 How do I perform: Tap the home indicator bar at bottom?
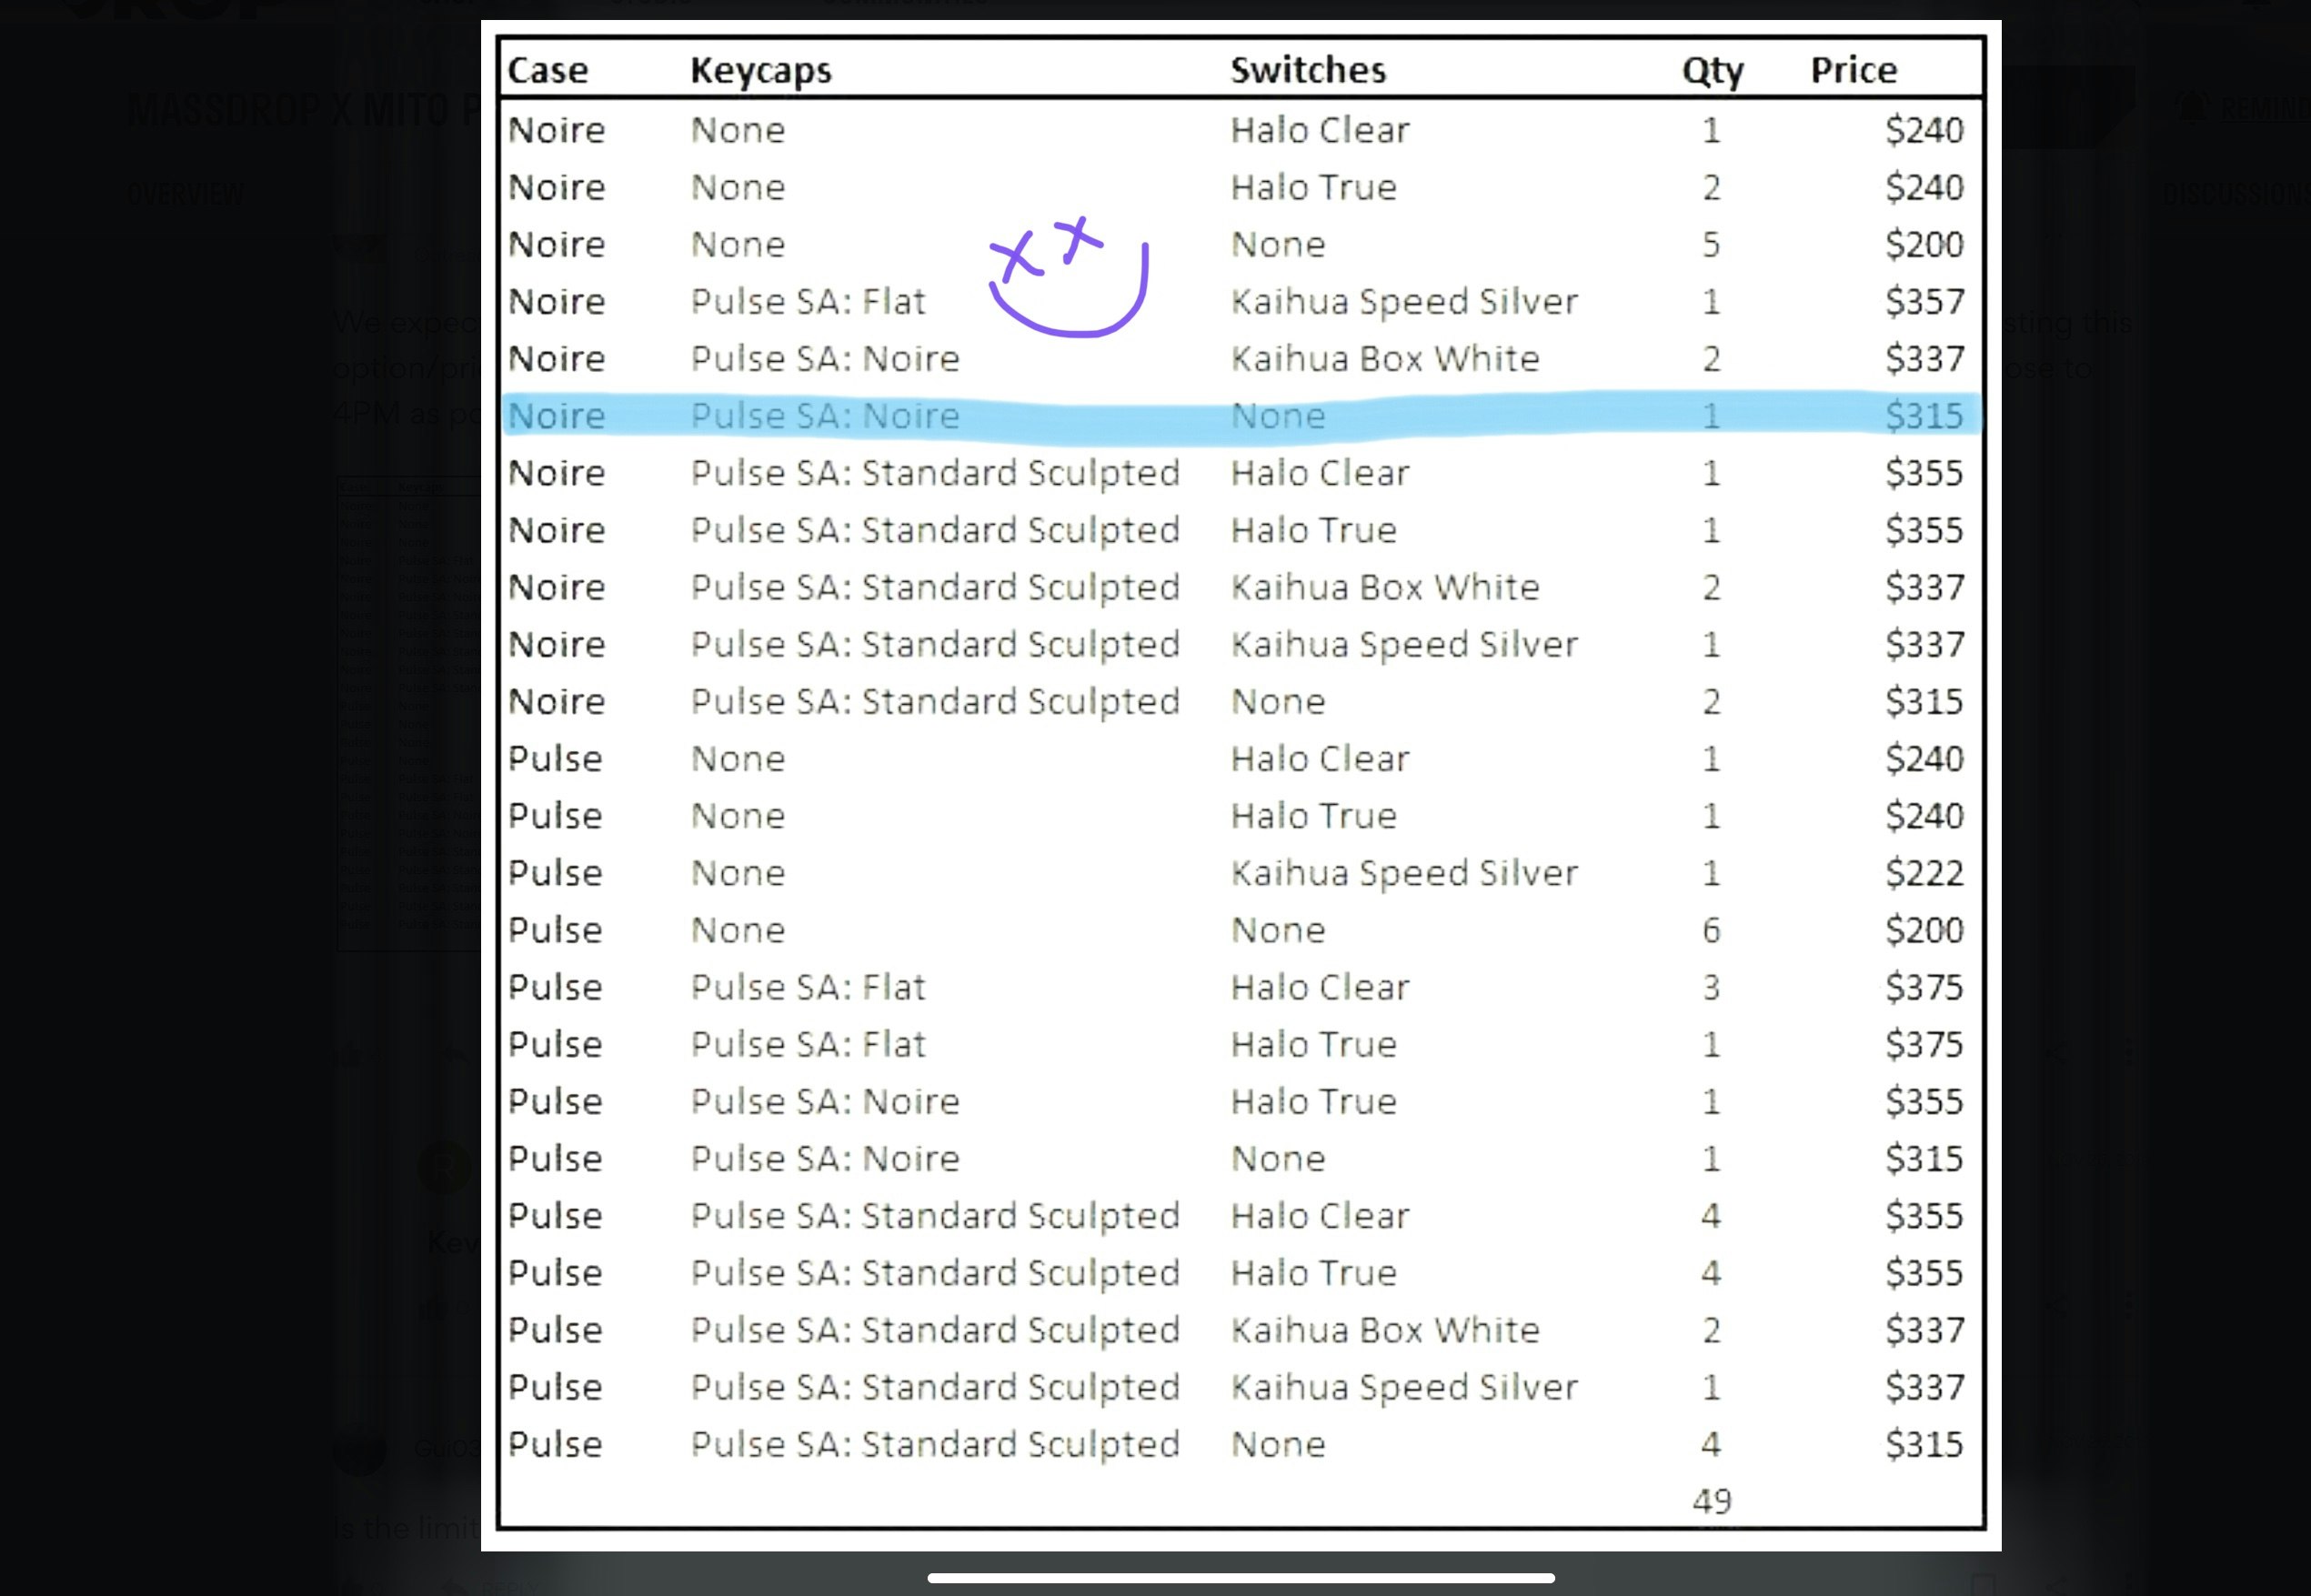(x=1240, y=1578)
